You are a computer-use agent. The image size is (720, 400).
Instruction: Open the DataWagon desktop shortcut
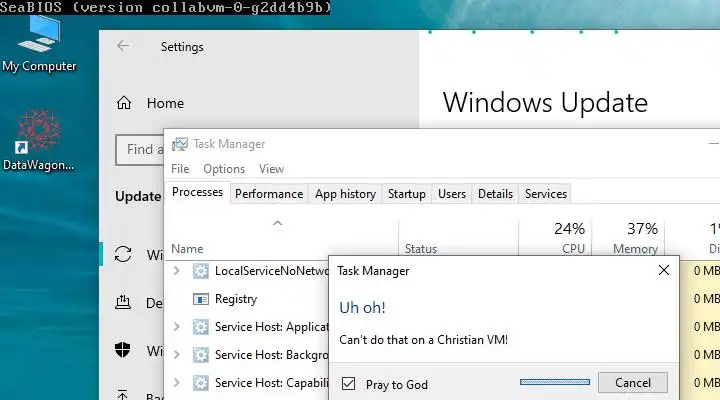tap(39, 135)
